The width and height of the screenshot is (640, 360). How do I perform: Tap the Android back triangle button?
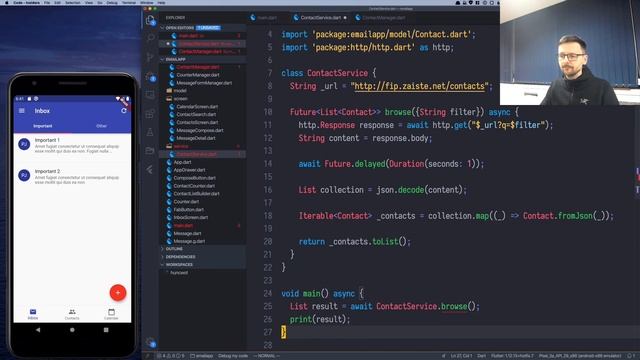pyautogui.click(x=38, y=329)
